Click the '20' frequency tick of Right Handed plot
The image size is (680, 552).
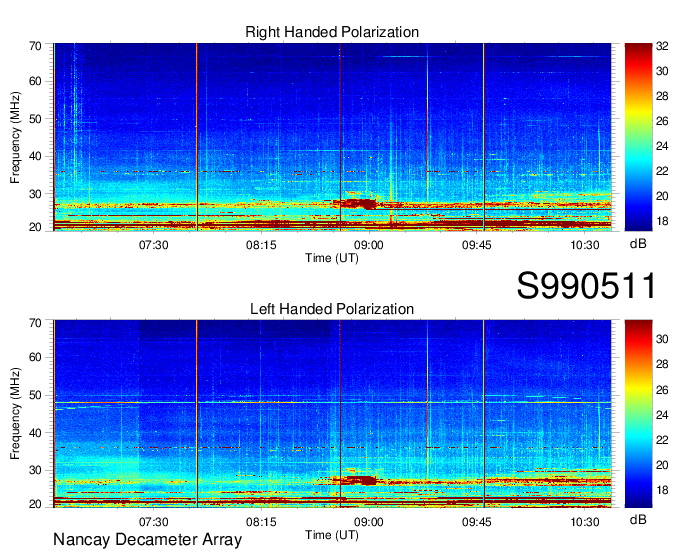point(35,227)
